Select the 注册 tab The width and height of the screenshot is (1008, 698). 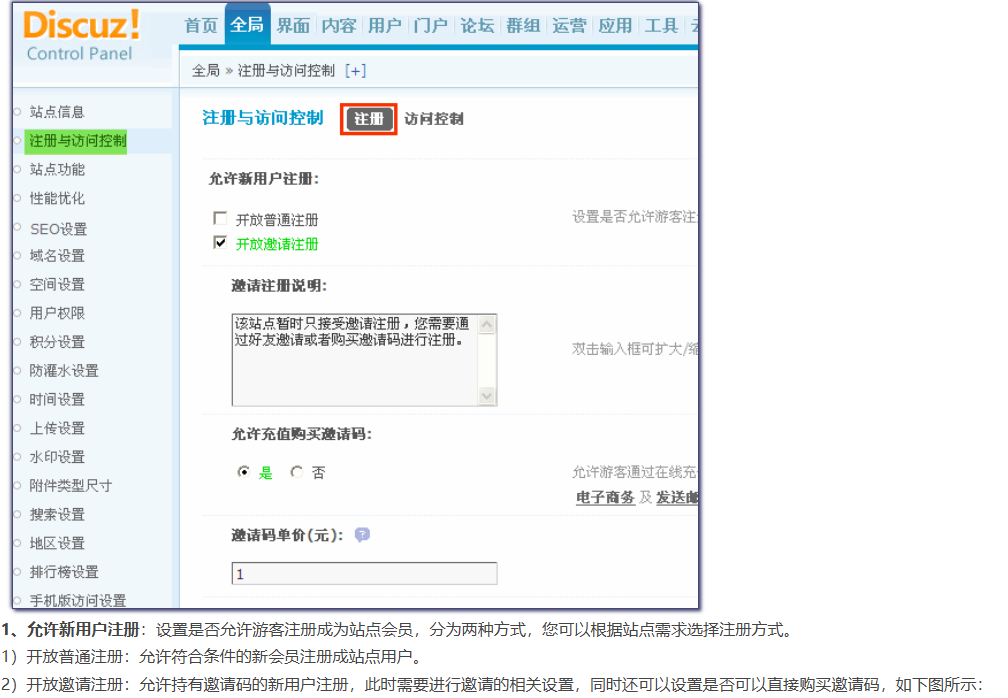tap(369, 119)
